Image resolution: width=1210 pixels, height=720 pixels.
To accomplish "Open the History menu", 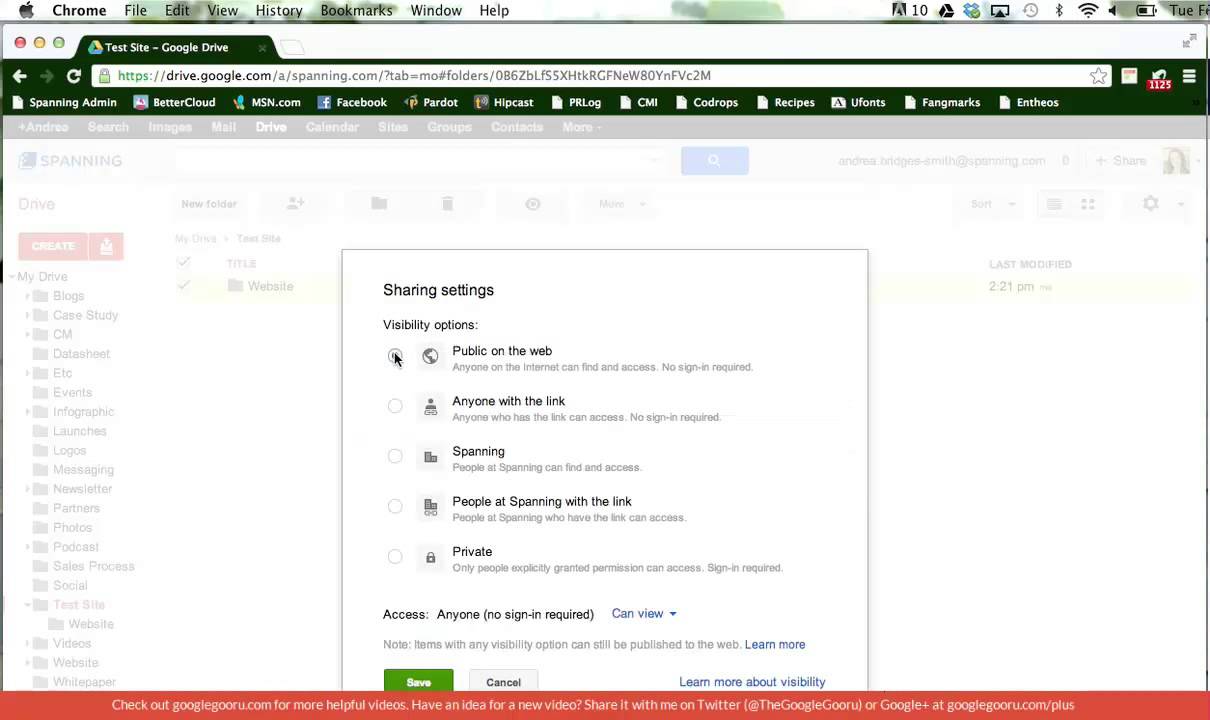I will tap(279, 11).
